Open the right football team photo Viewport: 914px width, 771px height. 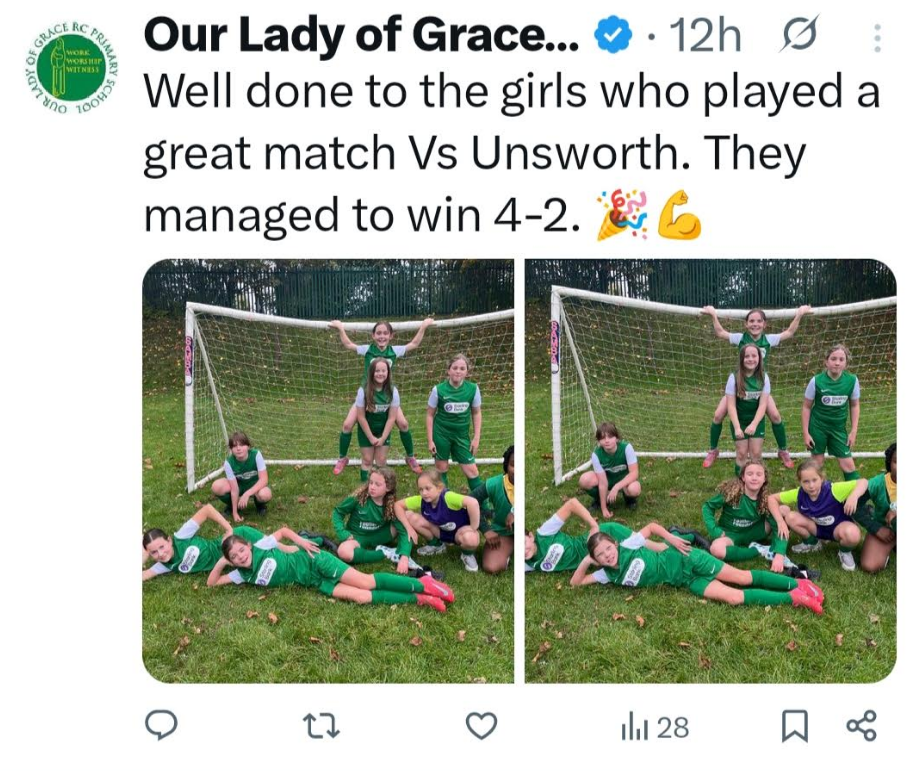(711, 470)
